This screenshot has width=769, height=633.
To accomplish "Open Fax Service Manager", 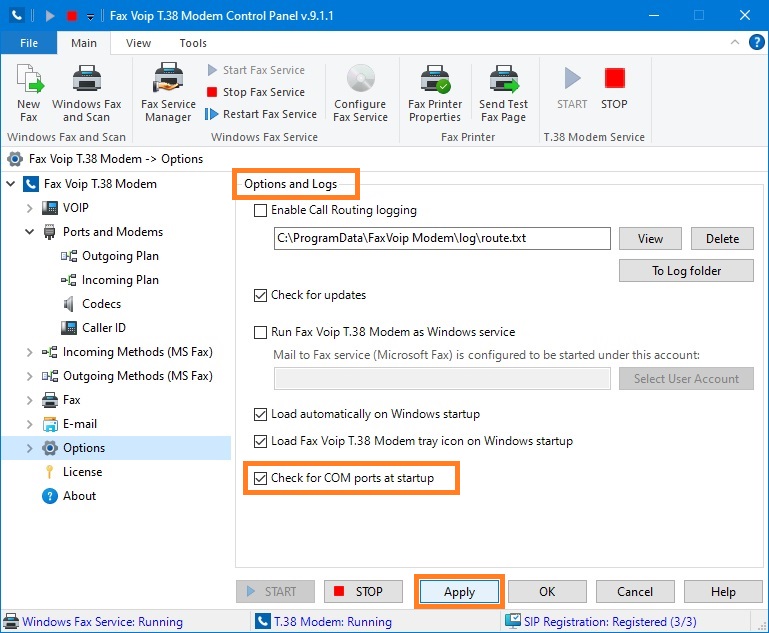I will [168, 93].
